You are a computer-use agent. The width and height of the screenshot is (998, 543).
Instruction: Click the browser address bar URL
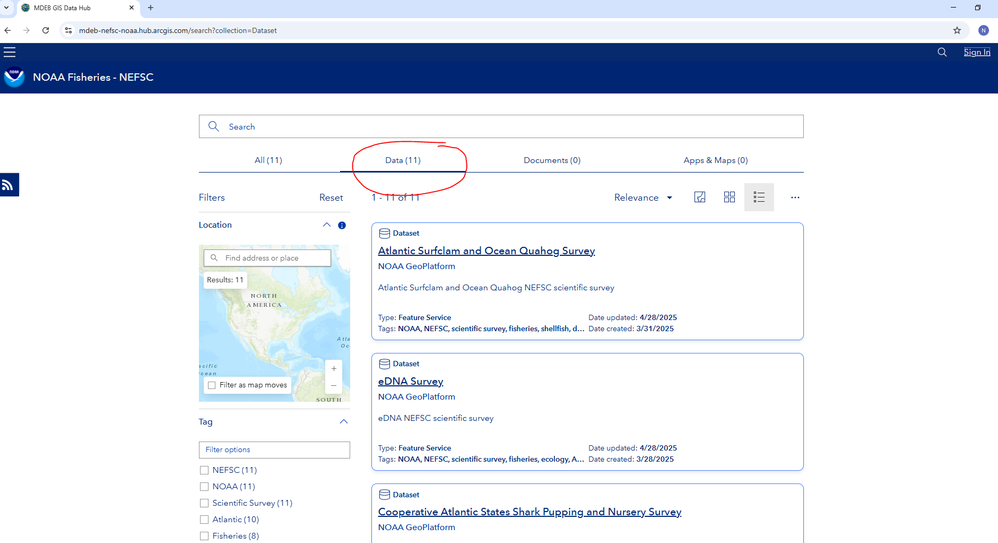178,30
